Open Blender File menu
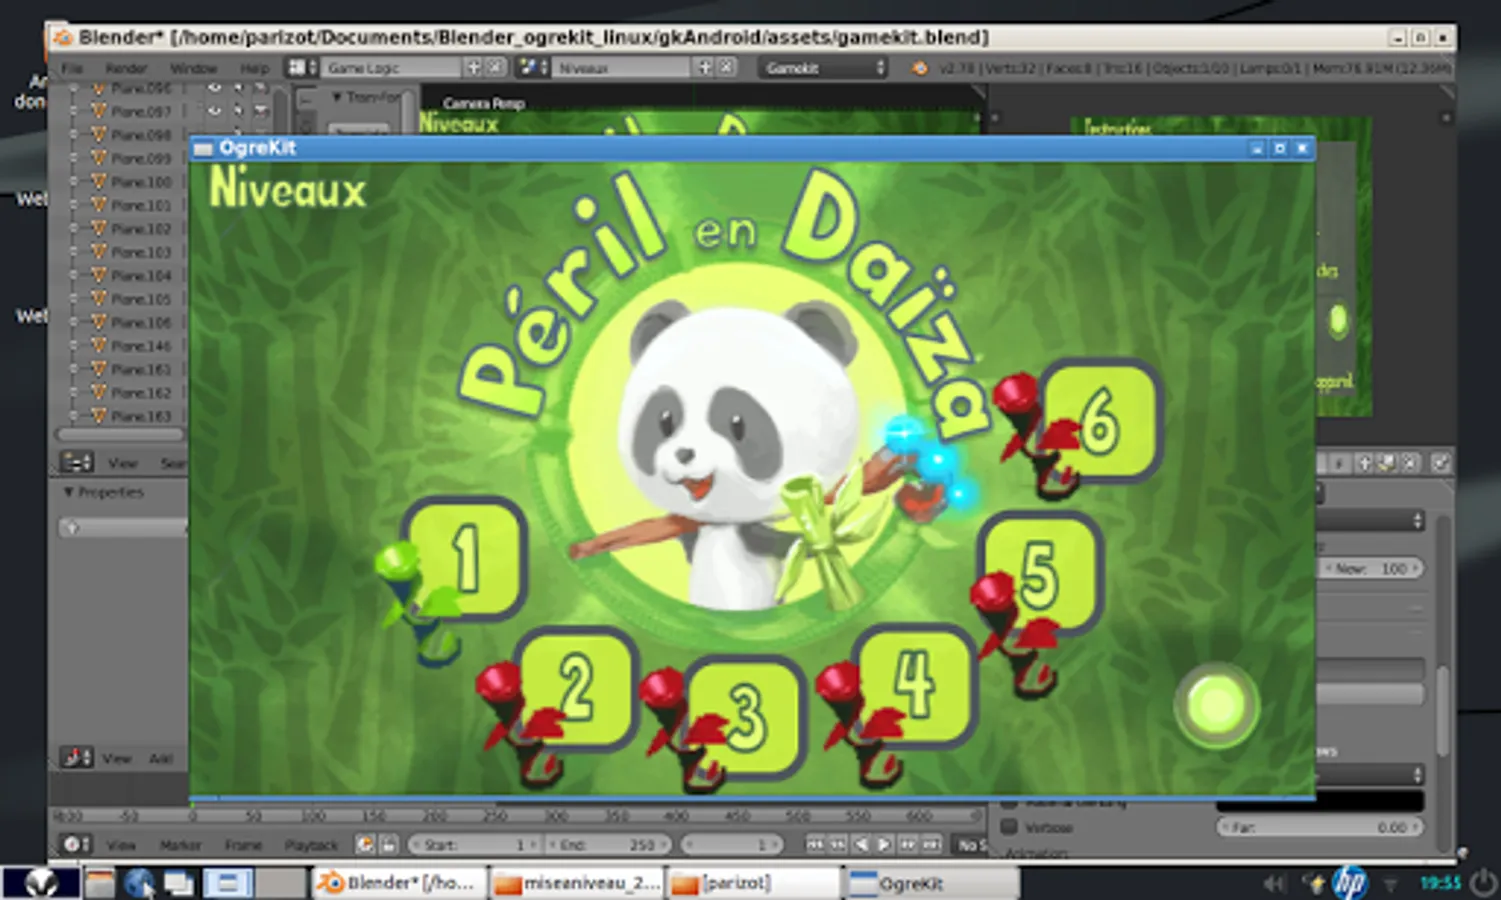Viewport: 1501px width, 900px height. pos(72,68)
